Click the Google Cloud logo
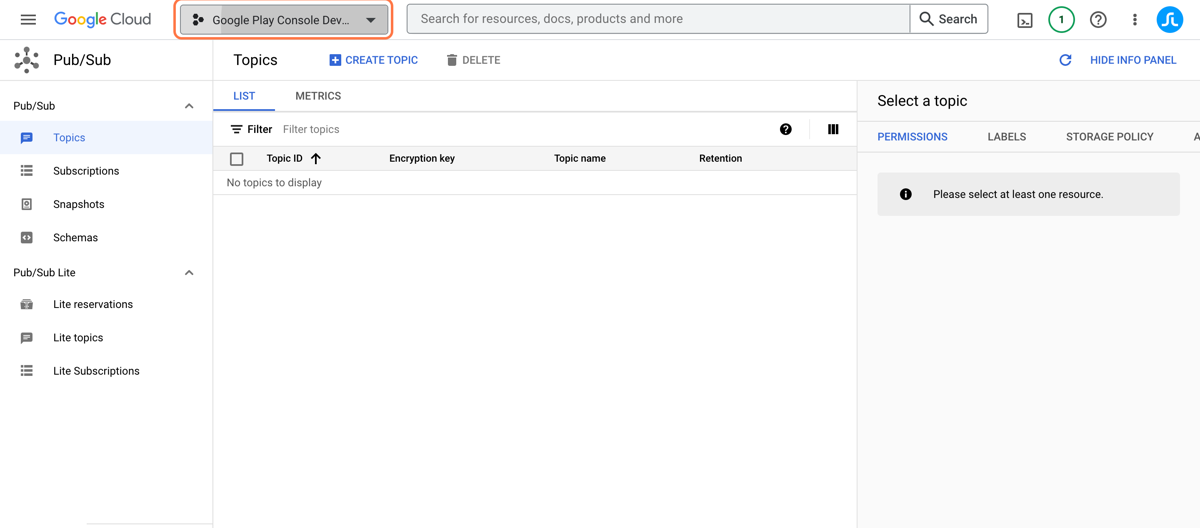 coord(102,19)
